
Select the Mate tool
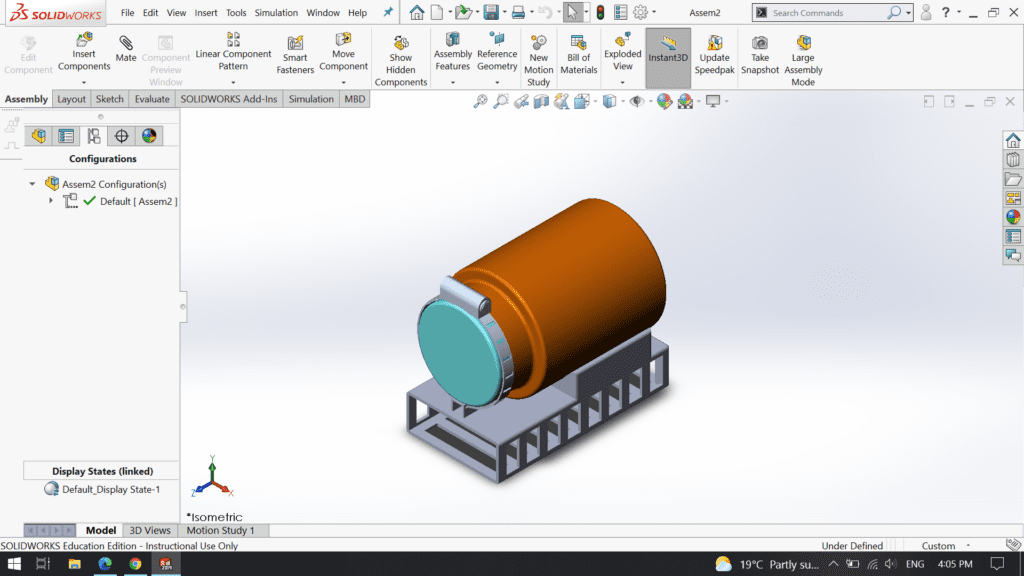coord(125,50)
